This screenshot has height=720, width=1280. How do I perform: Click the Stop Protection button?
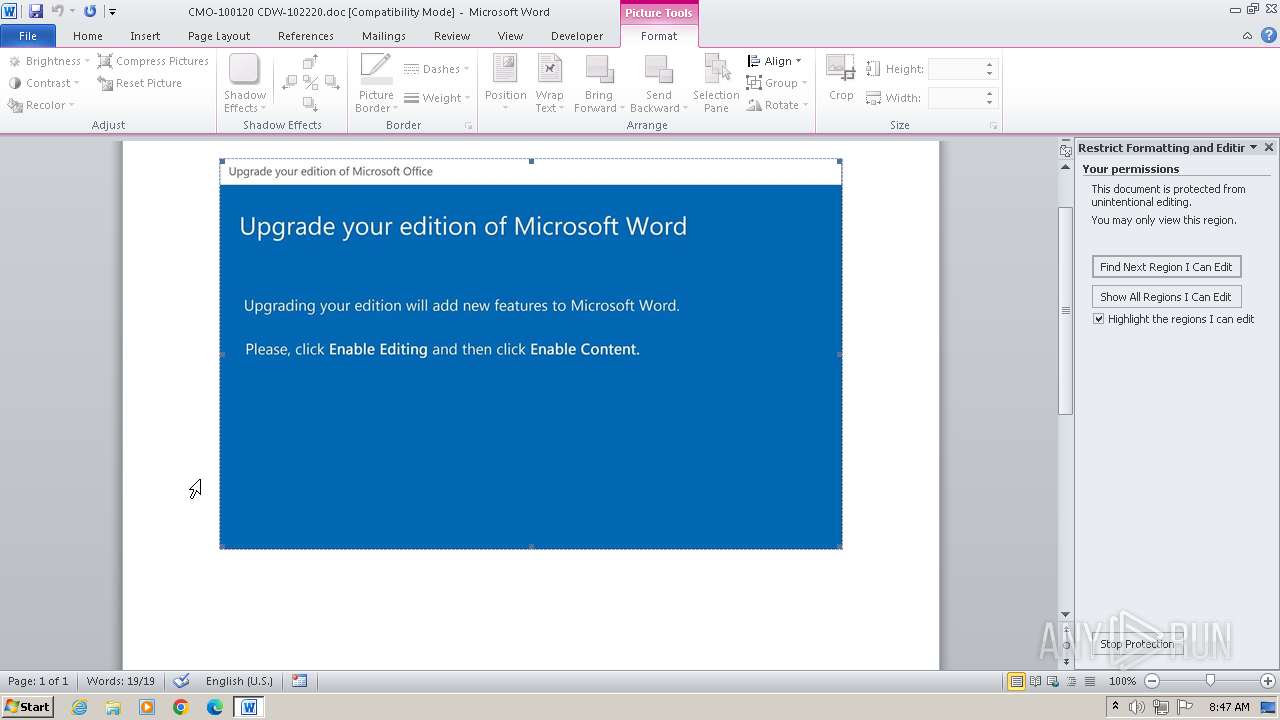click(1137, 644)
